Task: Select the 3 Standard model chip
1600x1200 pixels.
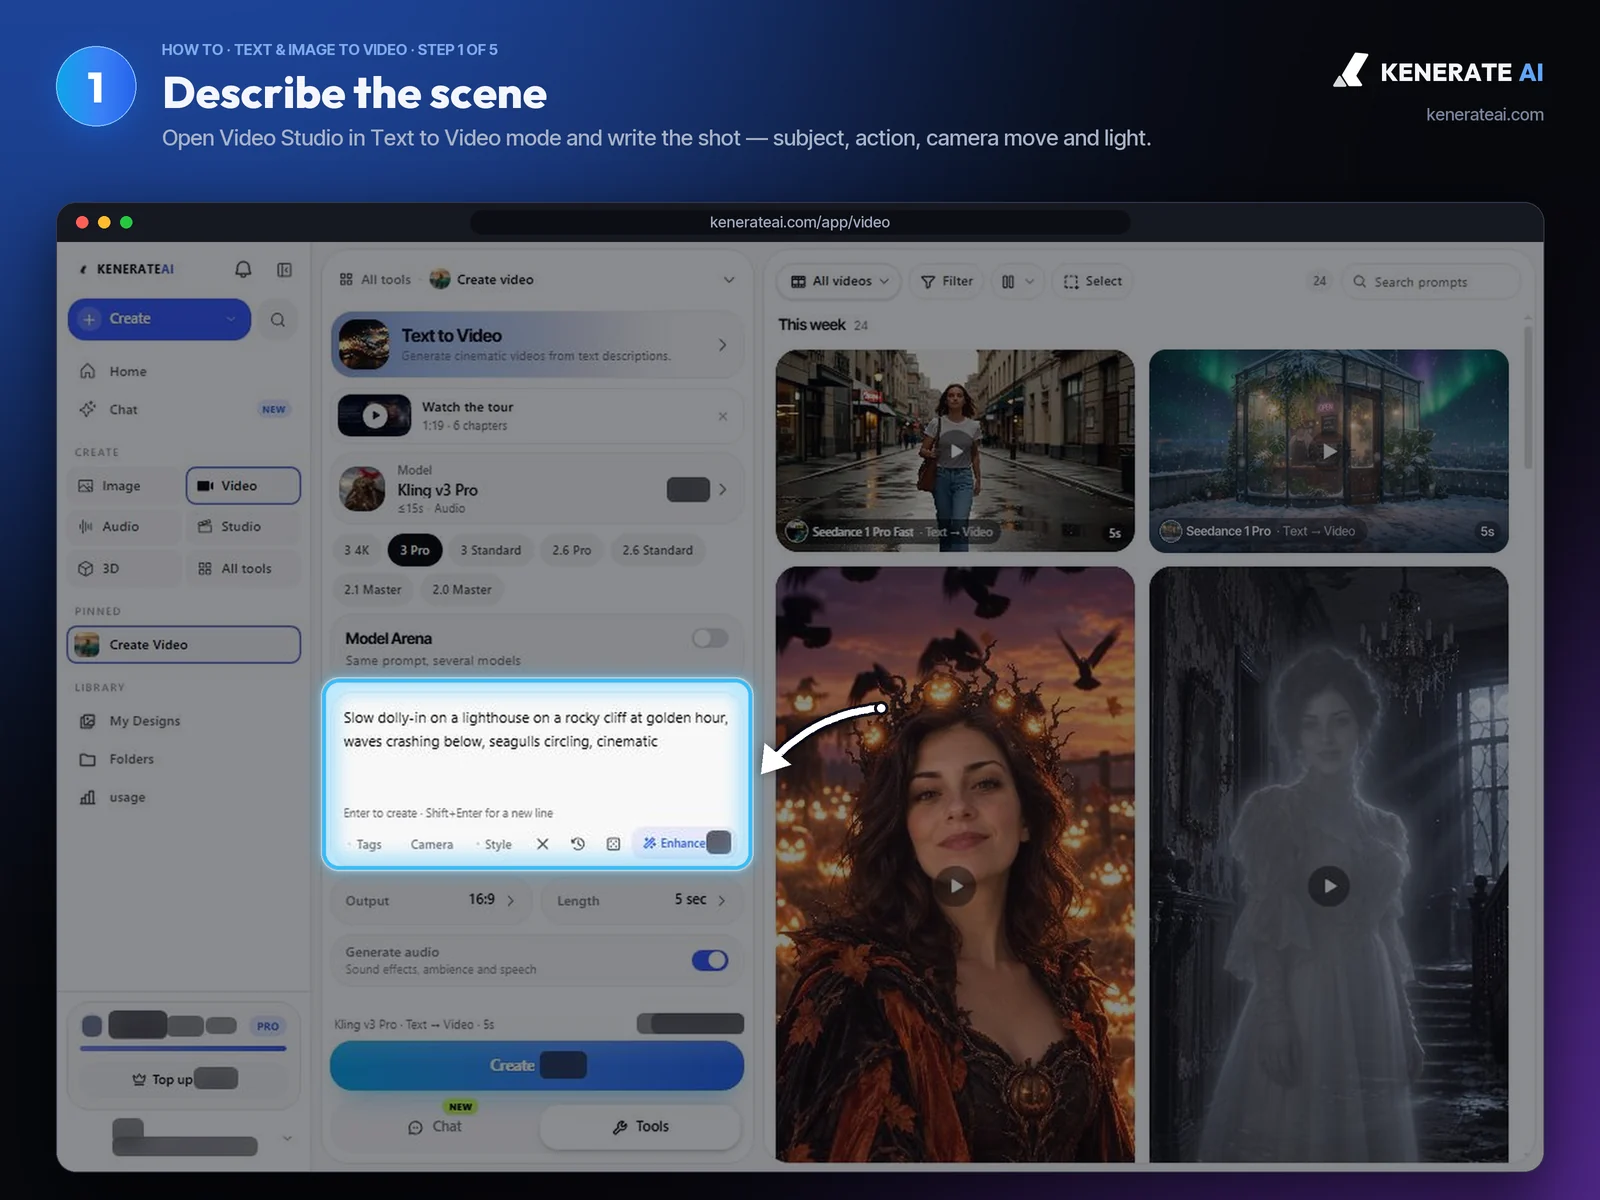Action: pos(491,550)
